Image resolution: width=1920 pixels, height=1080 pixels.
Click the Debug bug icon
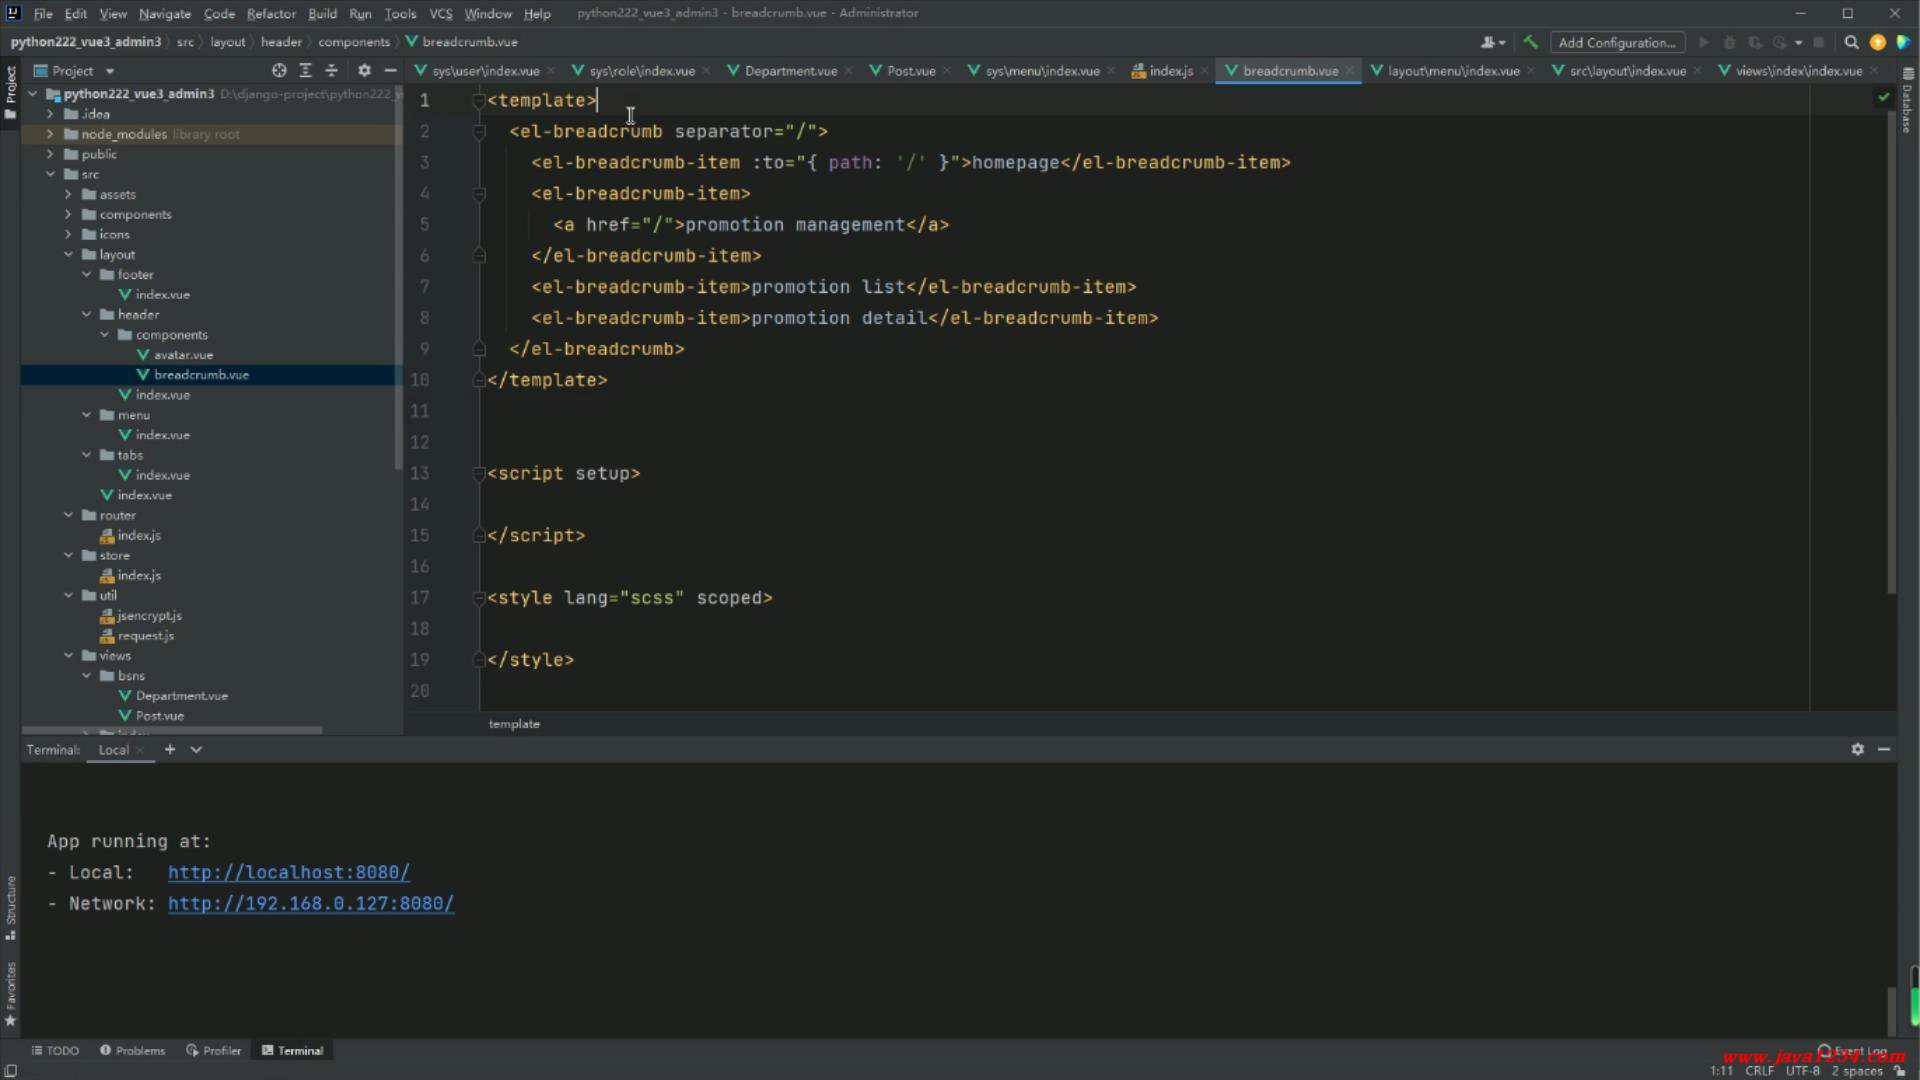(1729, 42)
